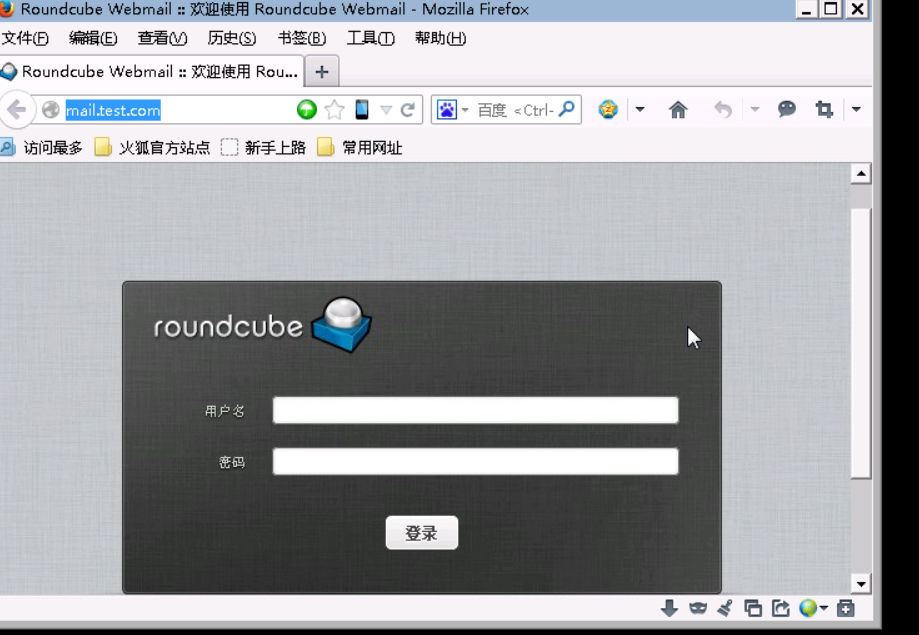The height and width of the screenshot is (635, 919).
Task: Open Baidu search engine selector
Action: click(x=452, y=110)
